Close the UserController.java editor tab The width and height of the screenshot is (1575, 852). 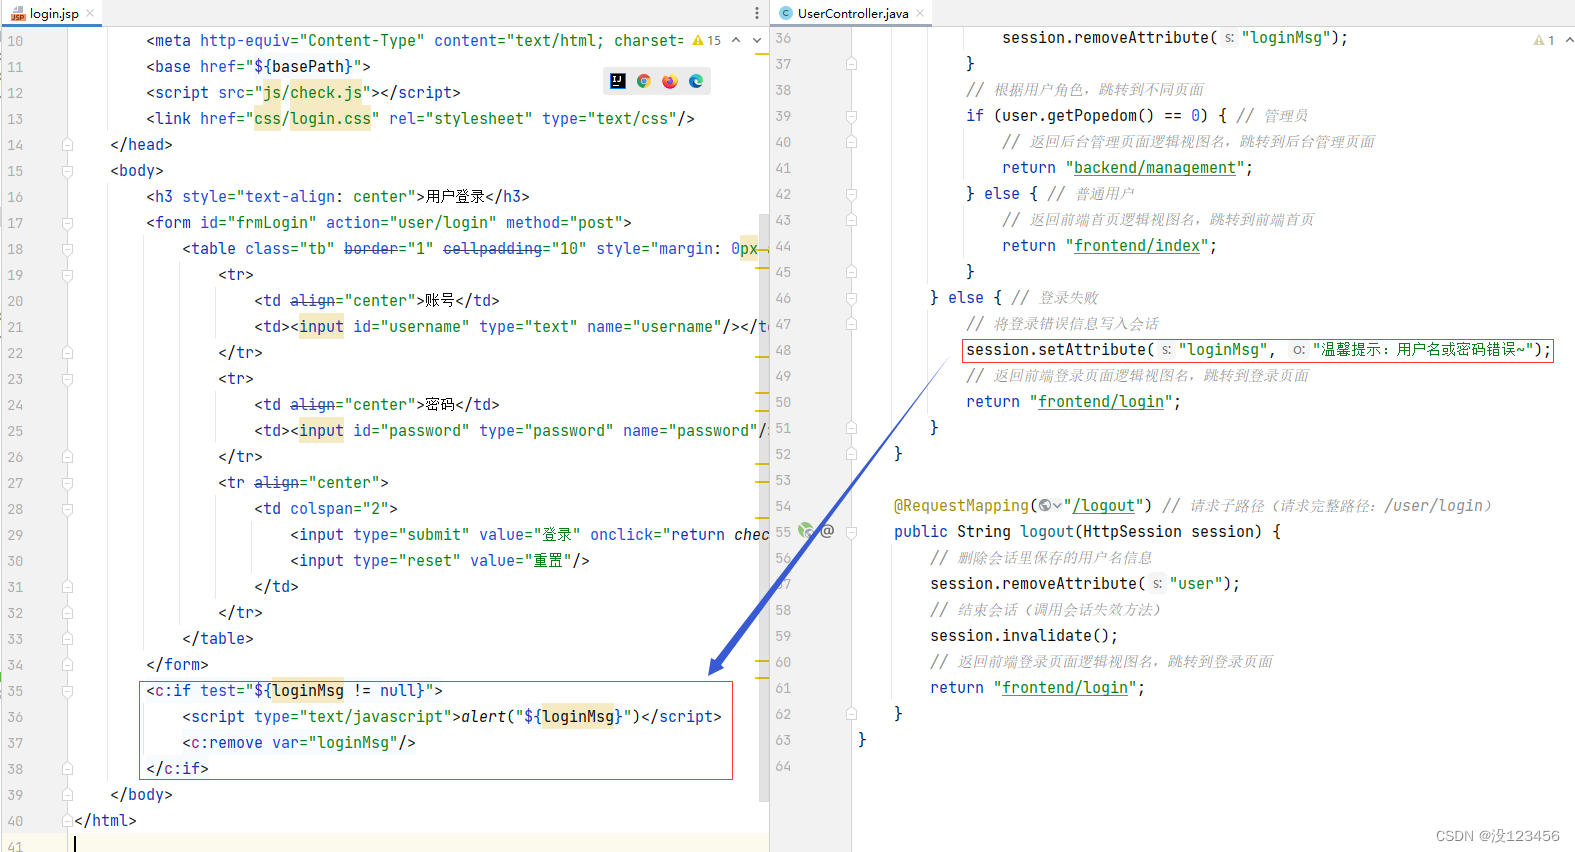pyautogui.click(x=920, y=13)
